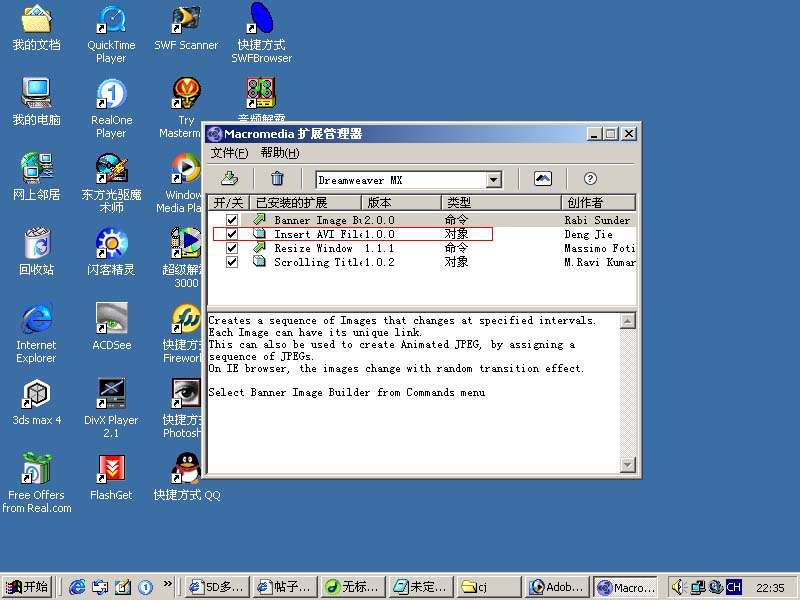
Task: Click the trash can remove extension icon
Action: (x=277, y=179)
